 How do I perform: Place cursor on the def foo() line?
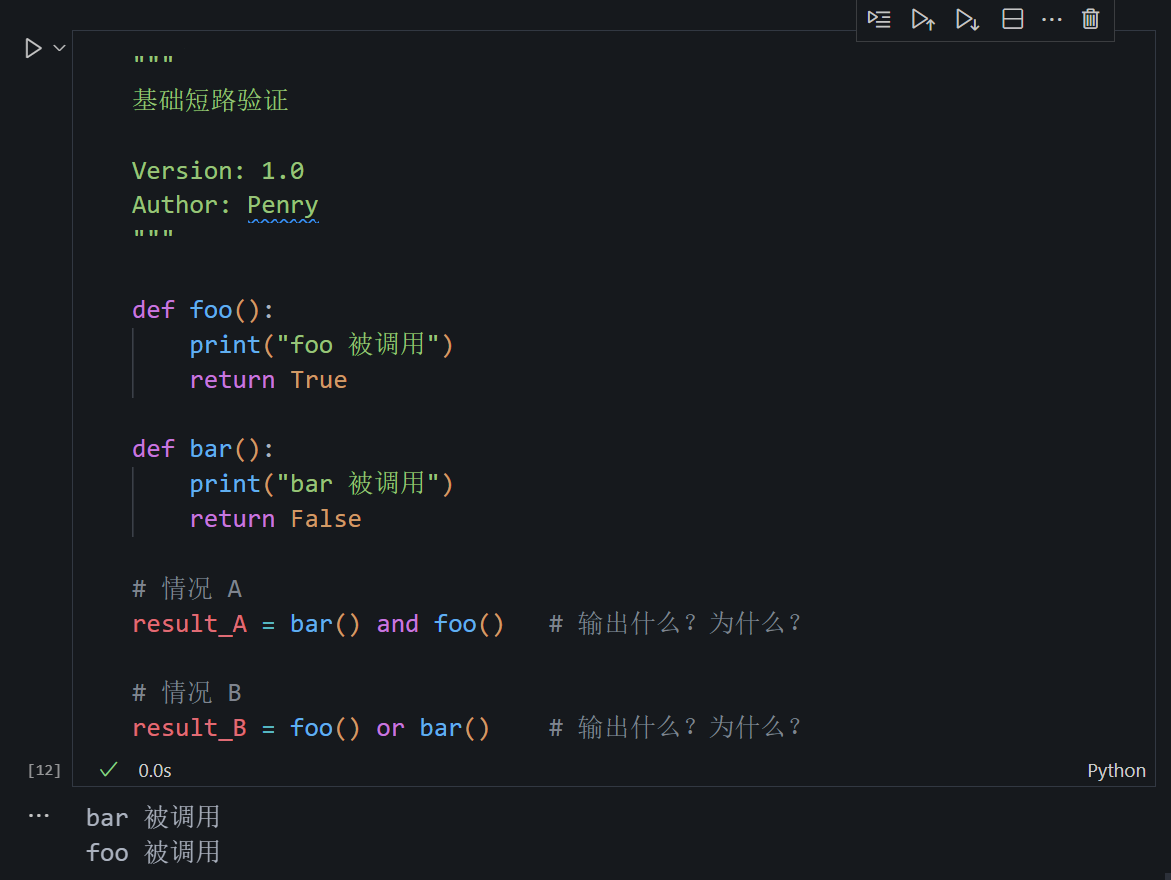click(x=203, y=310)
